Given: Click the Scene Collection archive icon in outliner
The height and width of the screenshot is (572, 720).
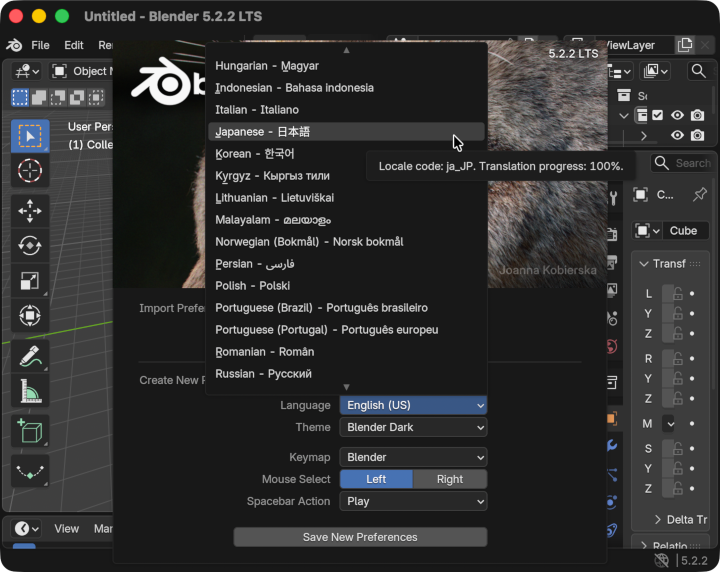Looking at the screenshot, I should pyautogui.click(x=624, y=95).
